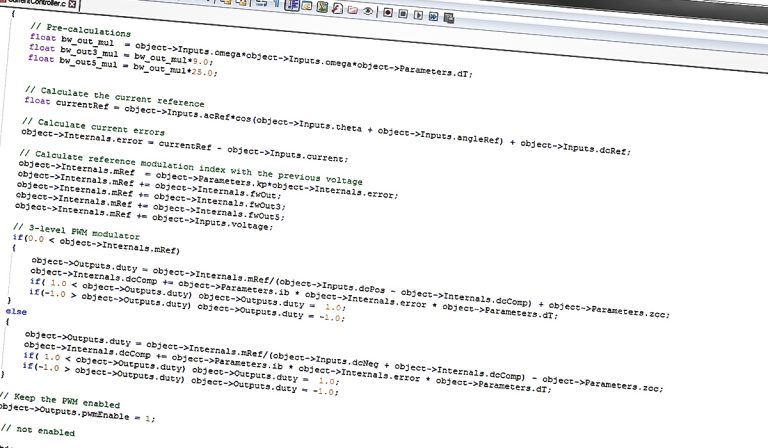Click the '// Pre-calculations' comment line
The height and width of the screenshot is (448, 768).
(80, 30)
